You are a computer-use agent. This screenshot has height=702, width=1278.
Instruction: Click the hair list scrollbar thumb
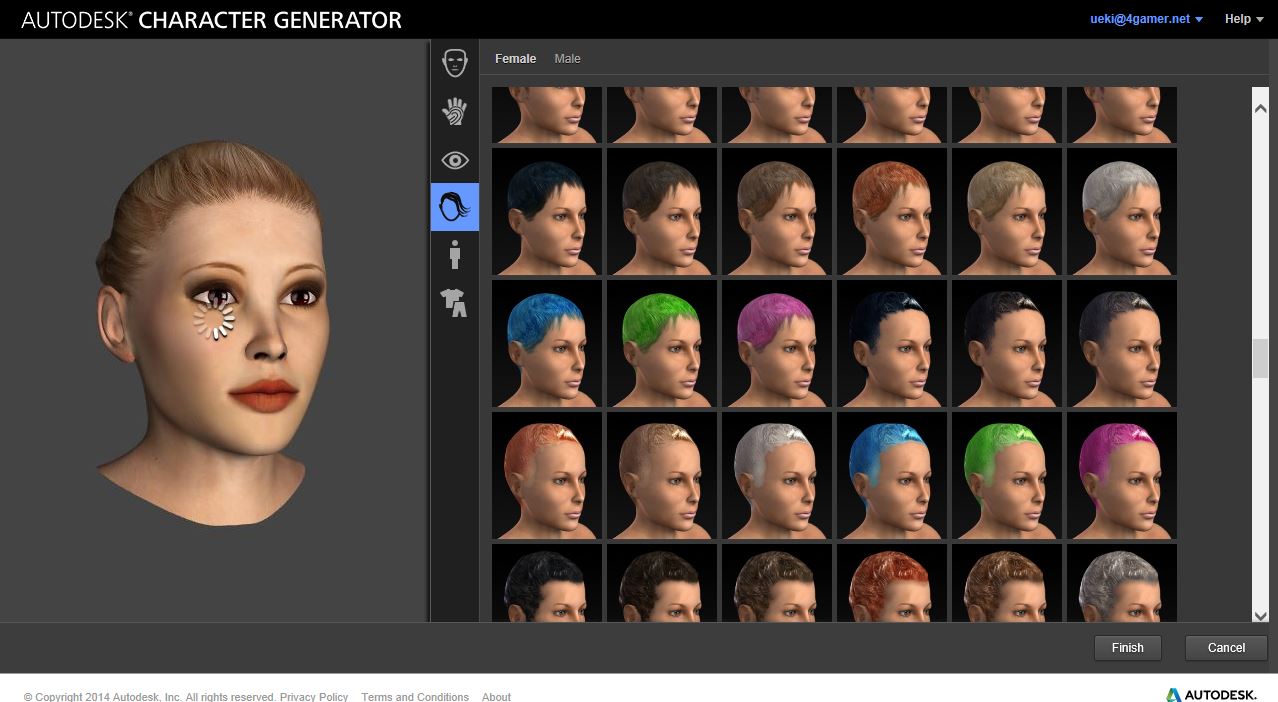1260,358
